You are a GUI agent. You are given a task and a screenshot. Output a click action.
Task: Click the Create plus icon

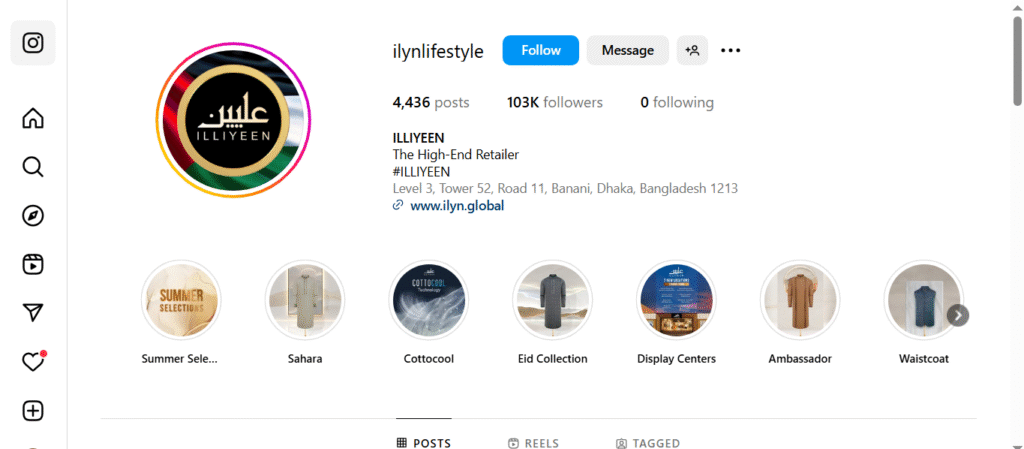pyautogui.click(x=33, y=411)
